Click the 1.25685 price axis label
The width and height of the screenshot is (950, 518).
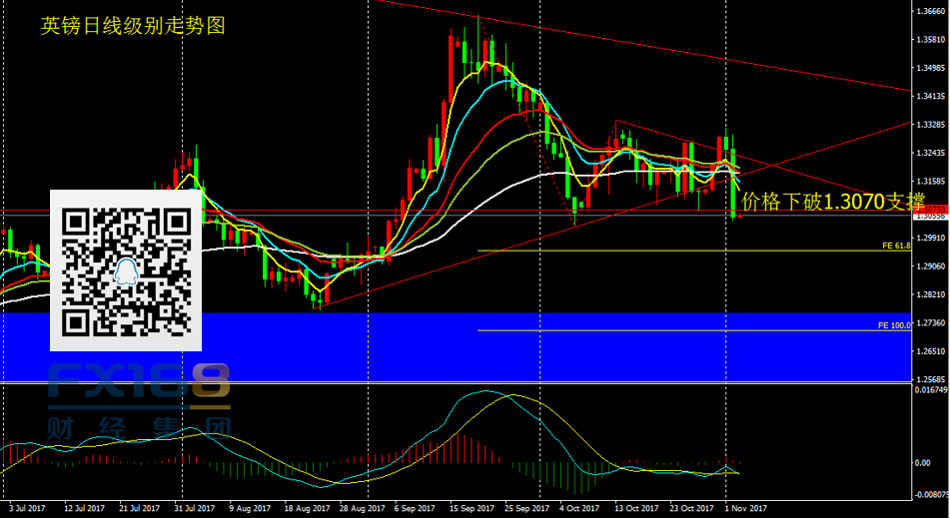pos(930,379)
